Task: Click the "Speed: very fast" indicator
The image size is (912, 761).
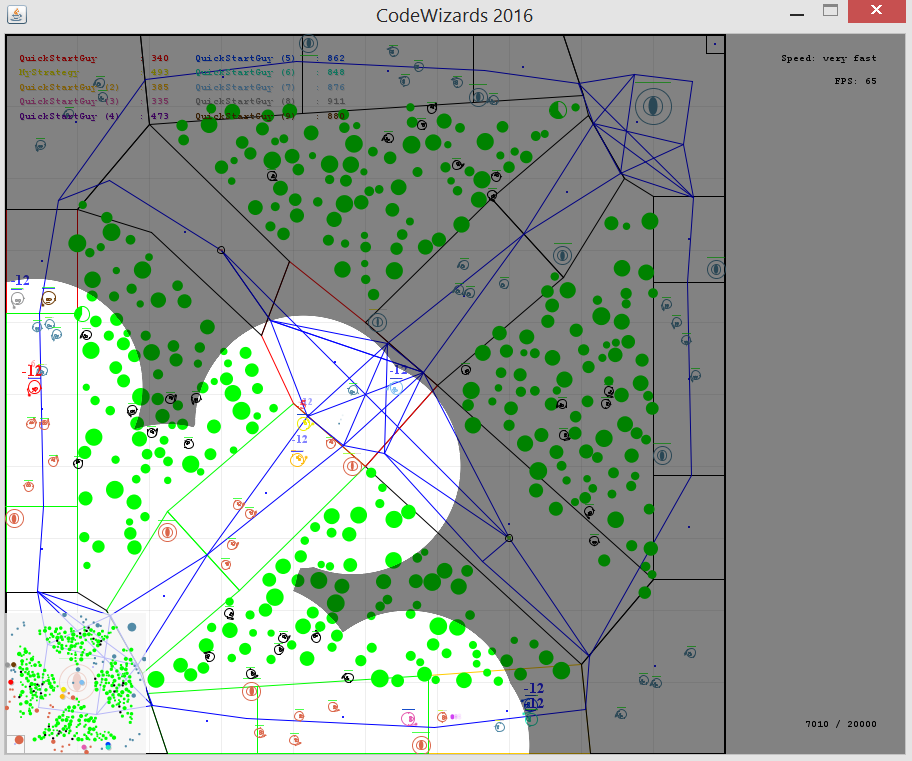Action: tap(828, 59)
